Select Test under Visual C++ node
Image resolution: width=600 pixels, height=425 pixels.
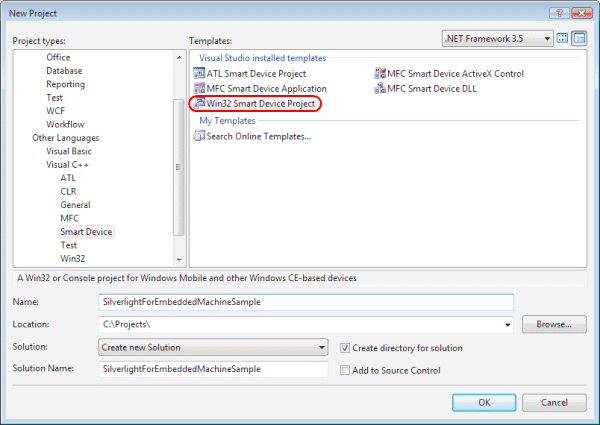click(68, 245)
